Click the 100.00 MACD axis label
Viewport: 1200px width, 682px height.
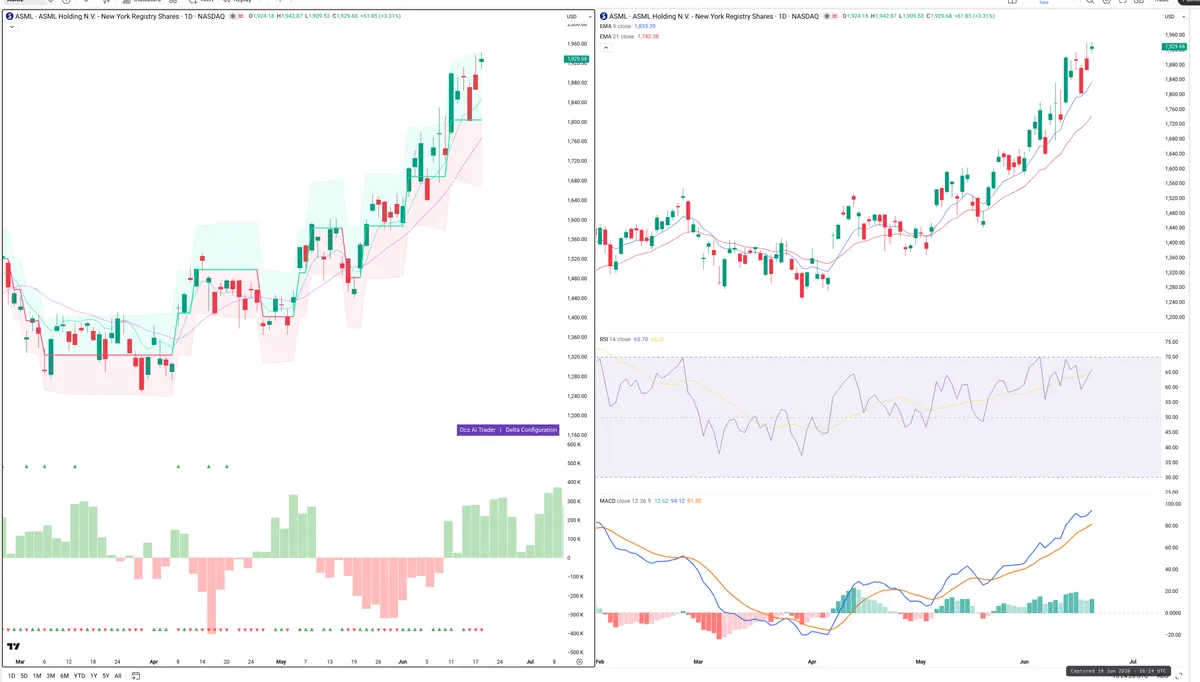(1171, 503)
